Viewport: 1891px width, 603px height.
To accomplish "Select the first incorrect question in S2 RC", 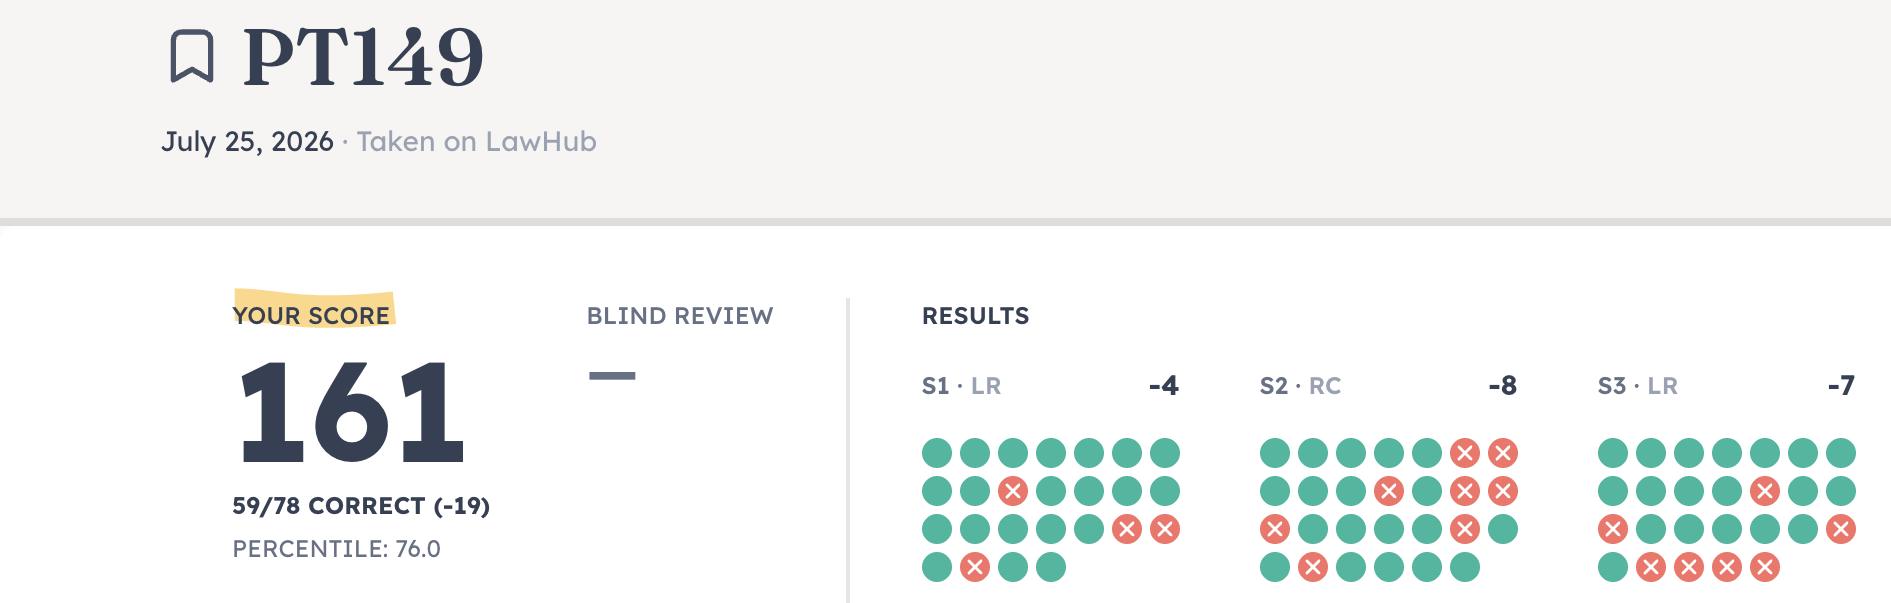I will (1465, 453).
